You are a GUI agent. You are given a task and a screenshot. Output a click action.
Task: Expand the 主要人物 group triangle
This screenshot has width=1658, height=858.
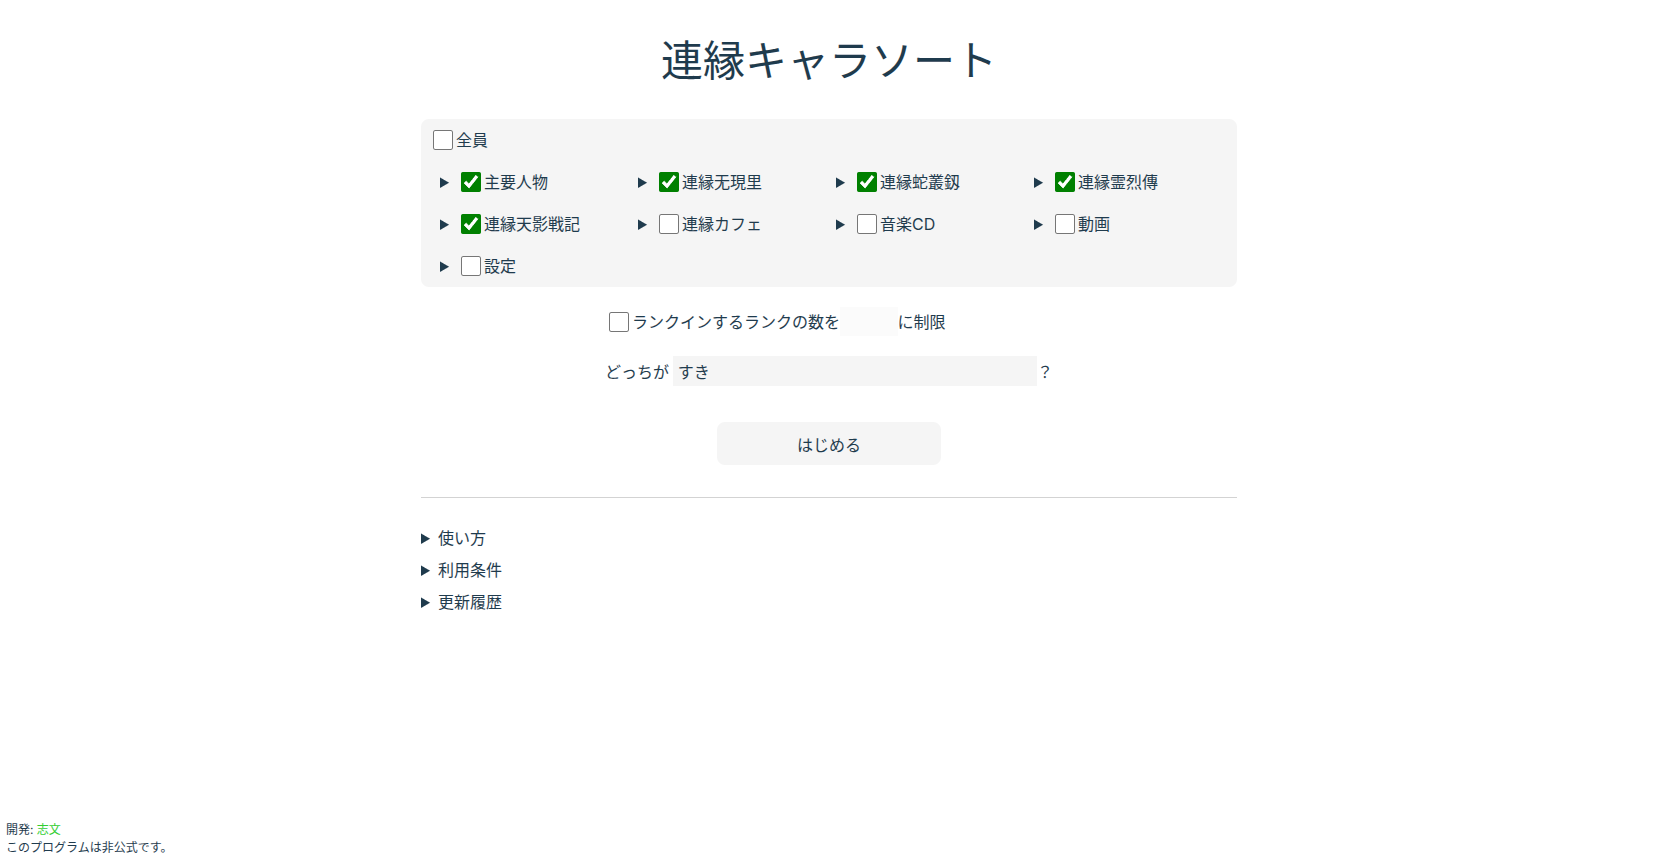point(444,183)
